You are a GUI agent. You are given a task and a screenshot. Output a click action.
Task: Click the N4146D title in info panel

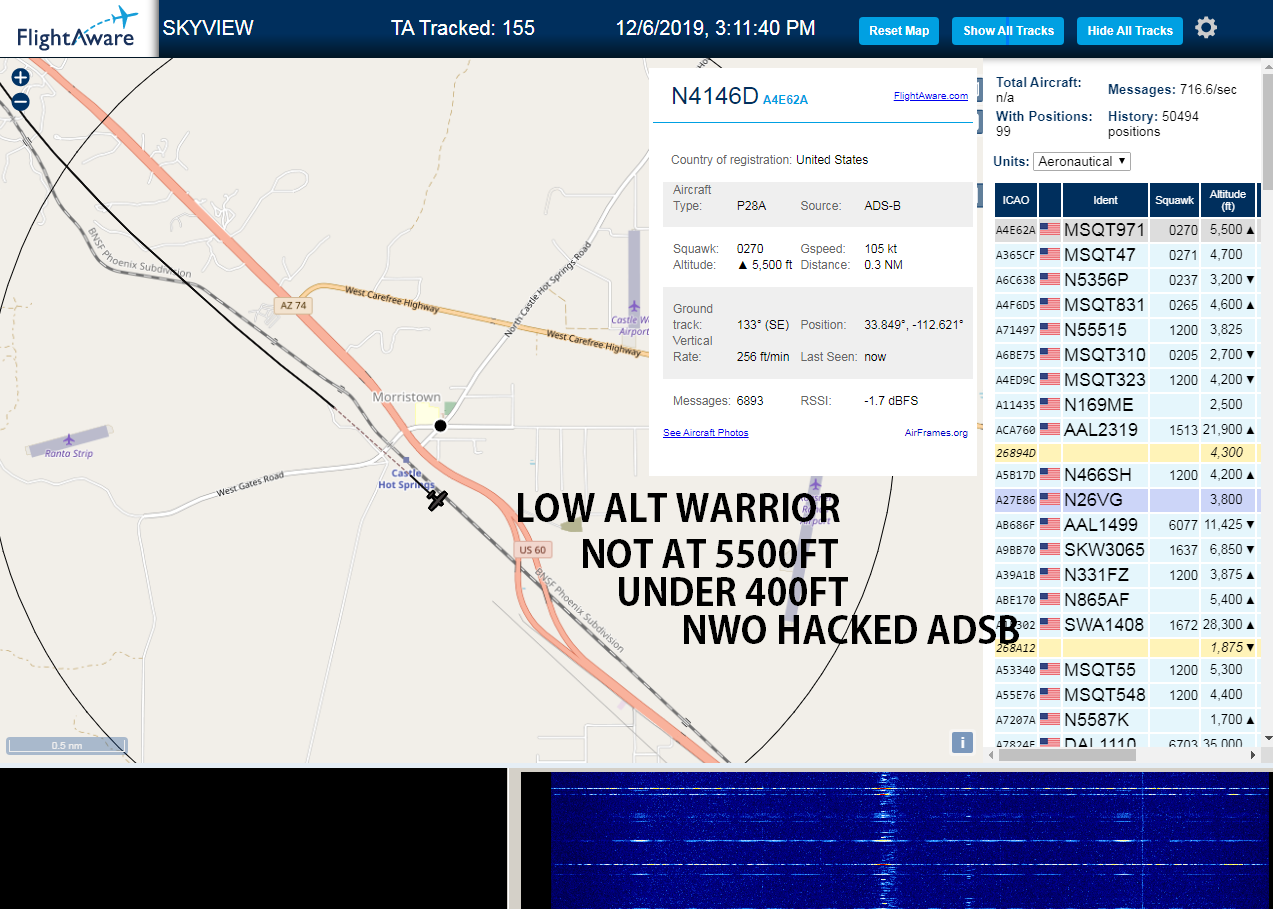coord(715,96)
